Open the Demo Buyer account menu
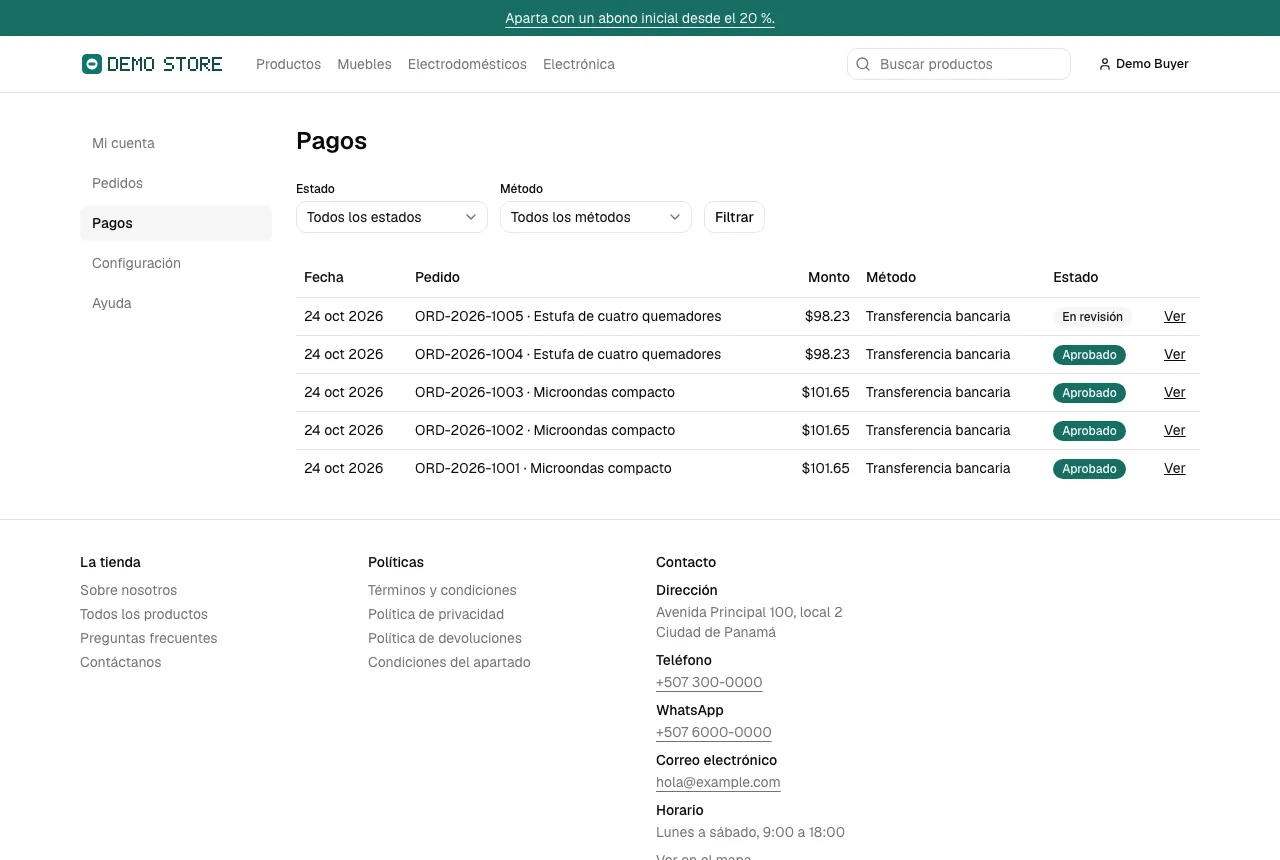This screenshot has width=1280, height=860. tap(1144, 64)
